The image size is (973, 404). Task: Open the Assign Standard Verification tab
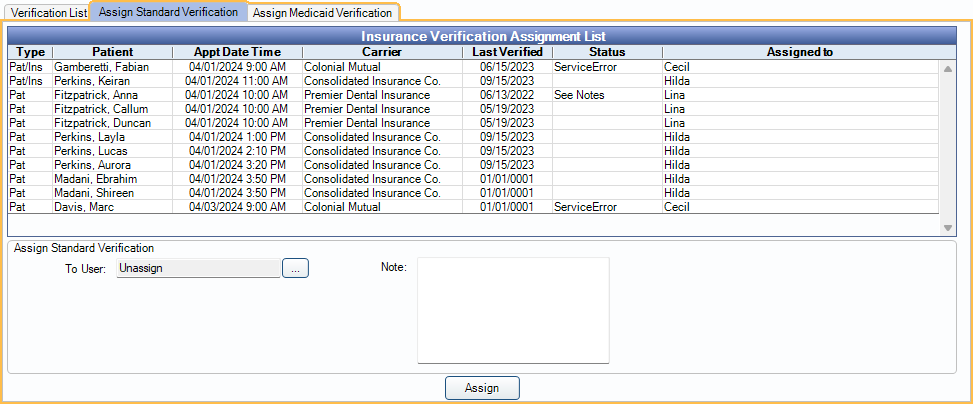click(169, 12)
